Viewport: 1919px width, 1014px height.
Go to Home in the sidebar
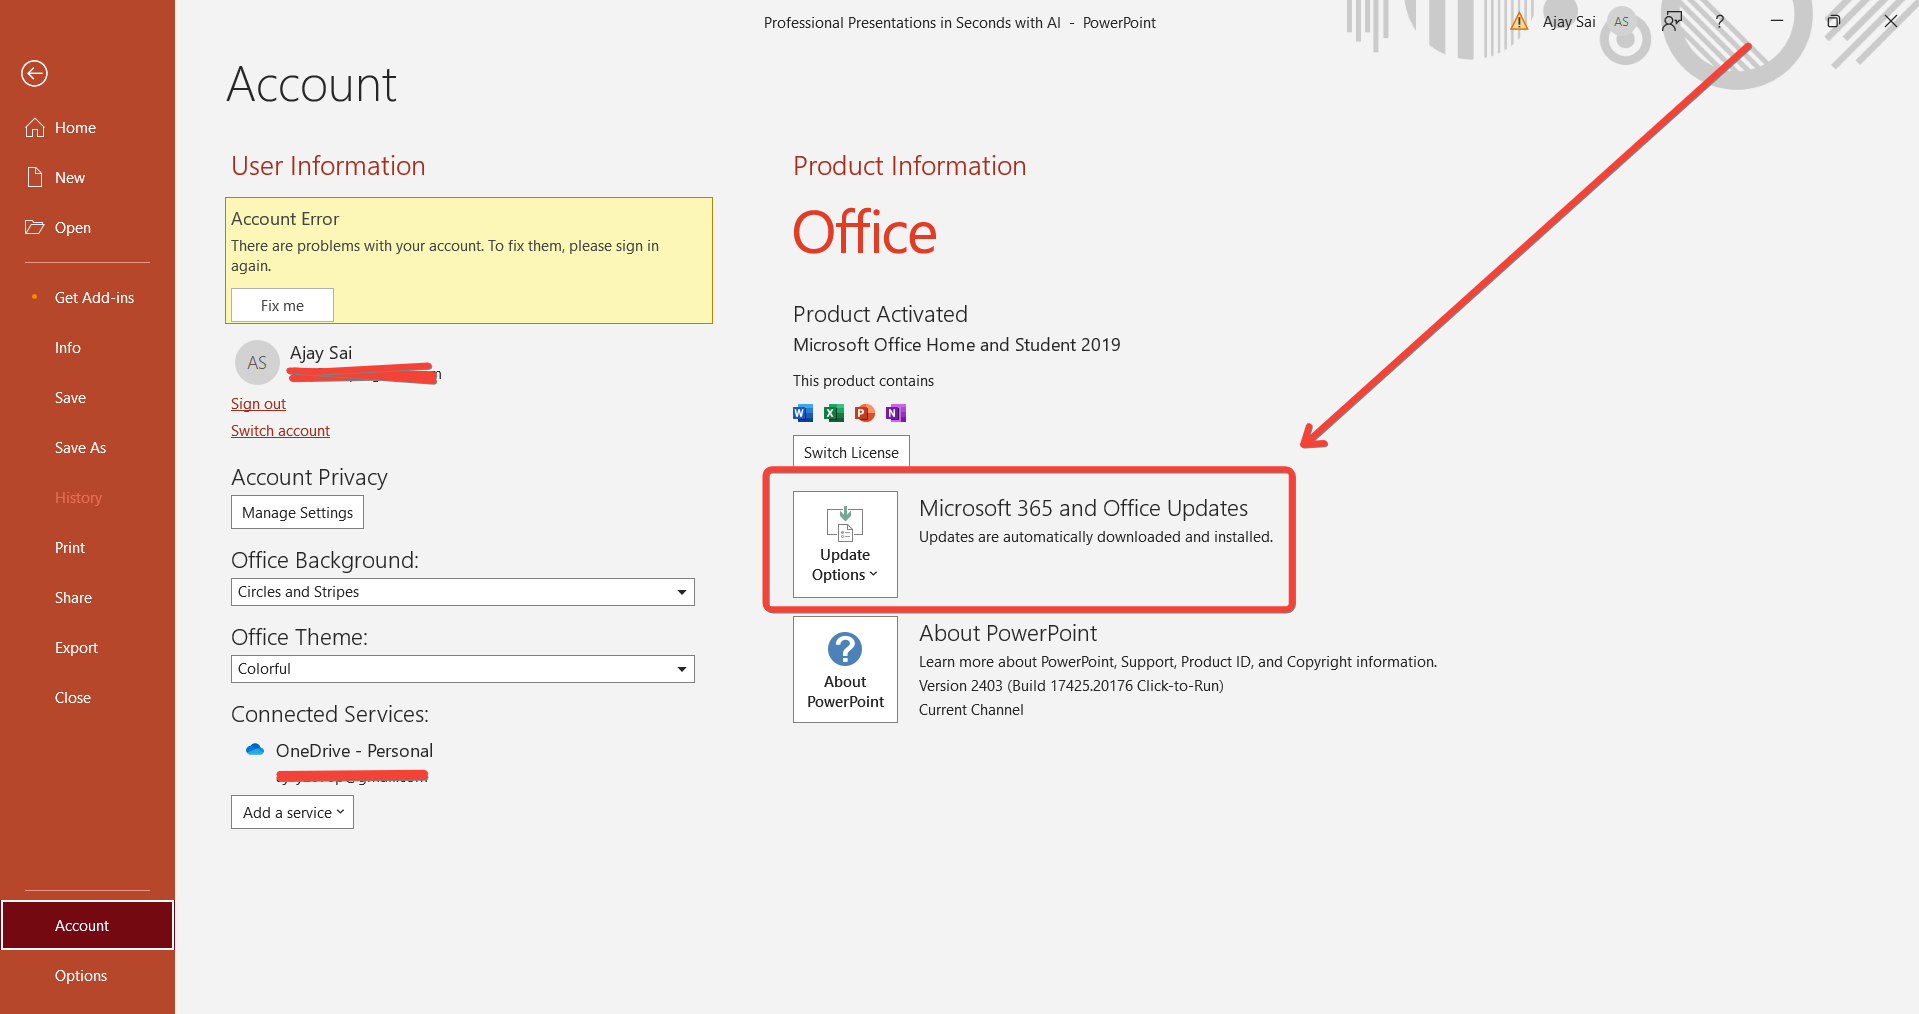coord(87,127)
